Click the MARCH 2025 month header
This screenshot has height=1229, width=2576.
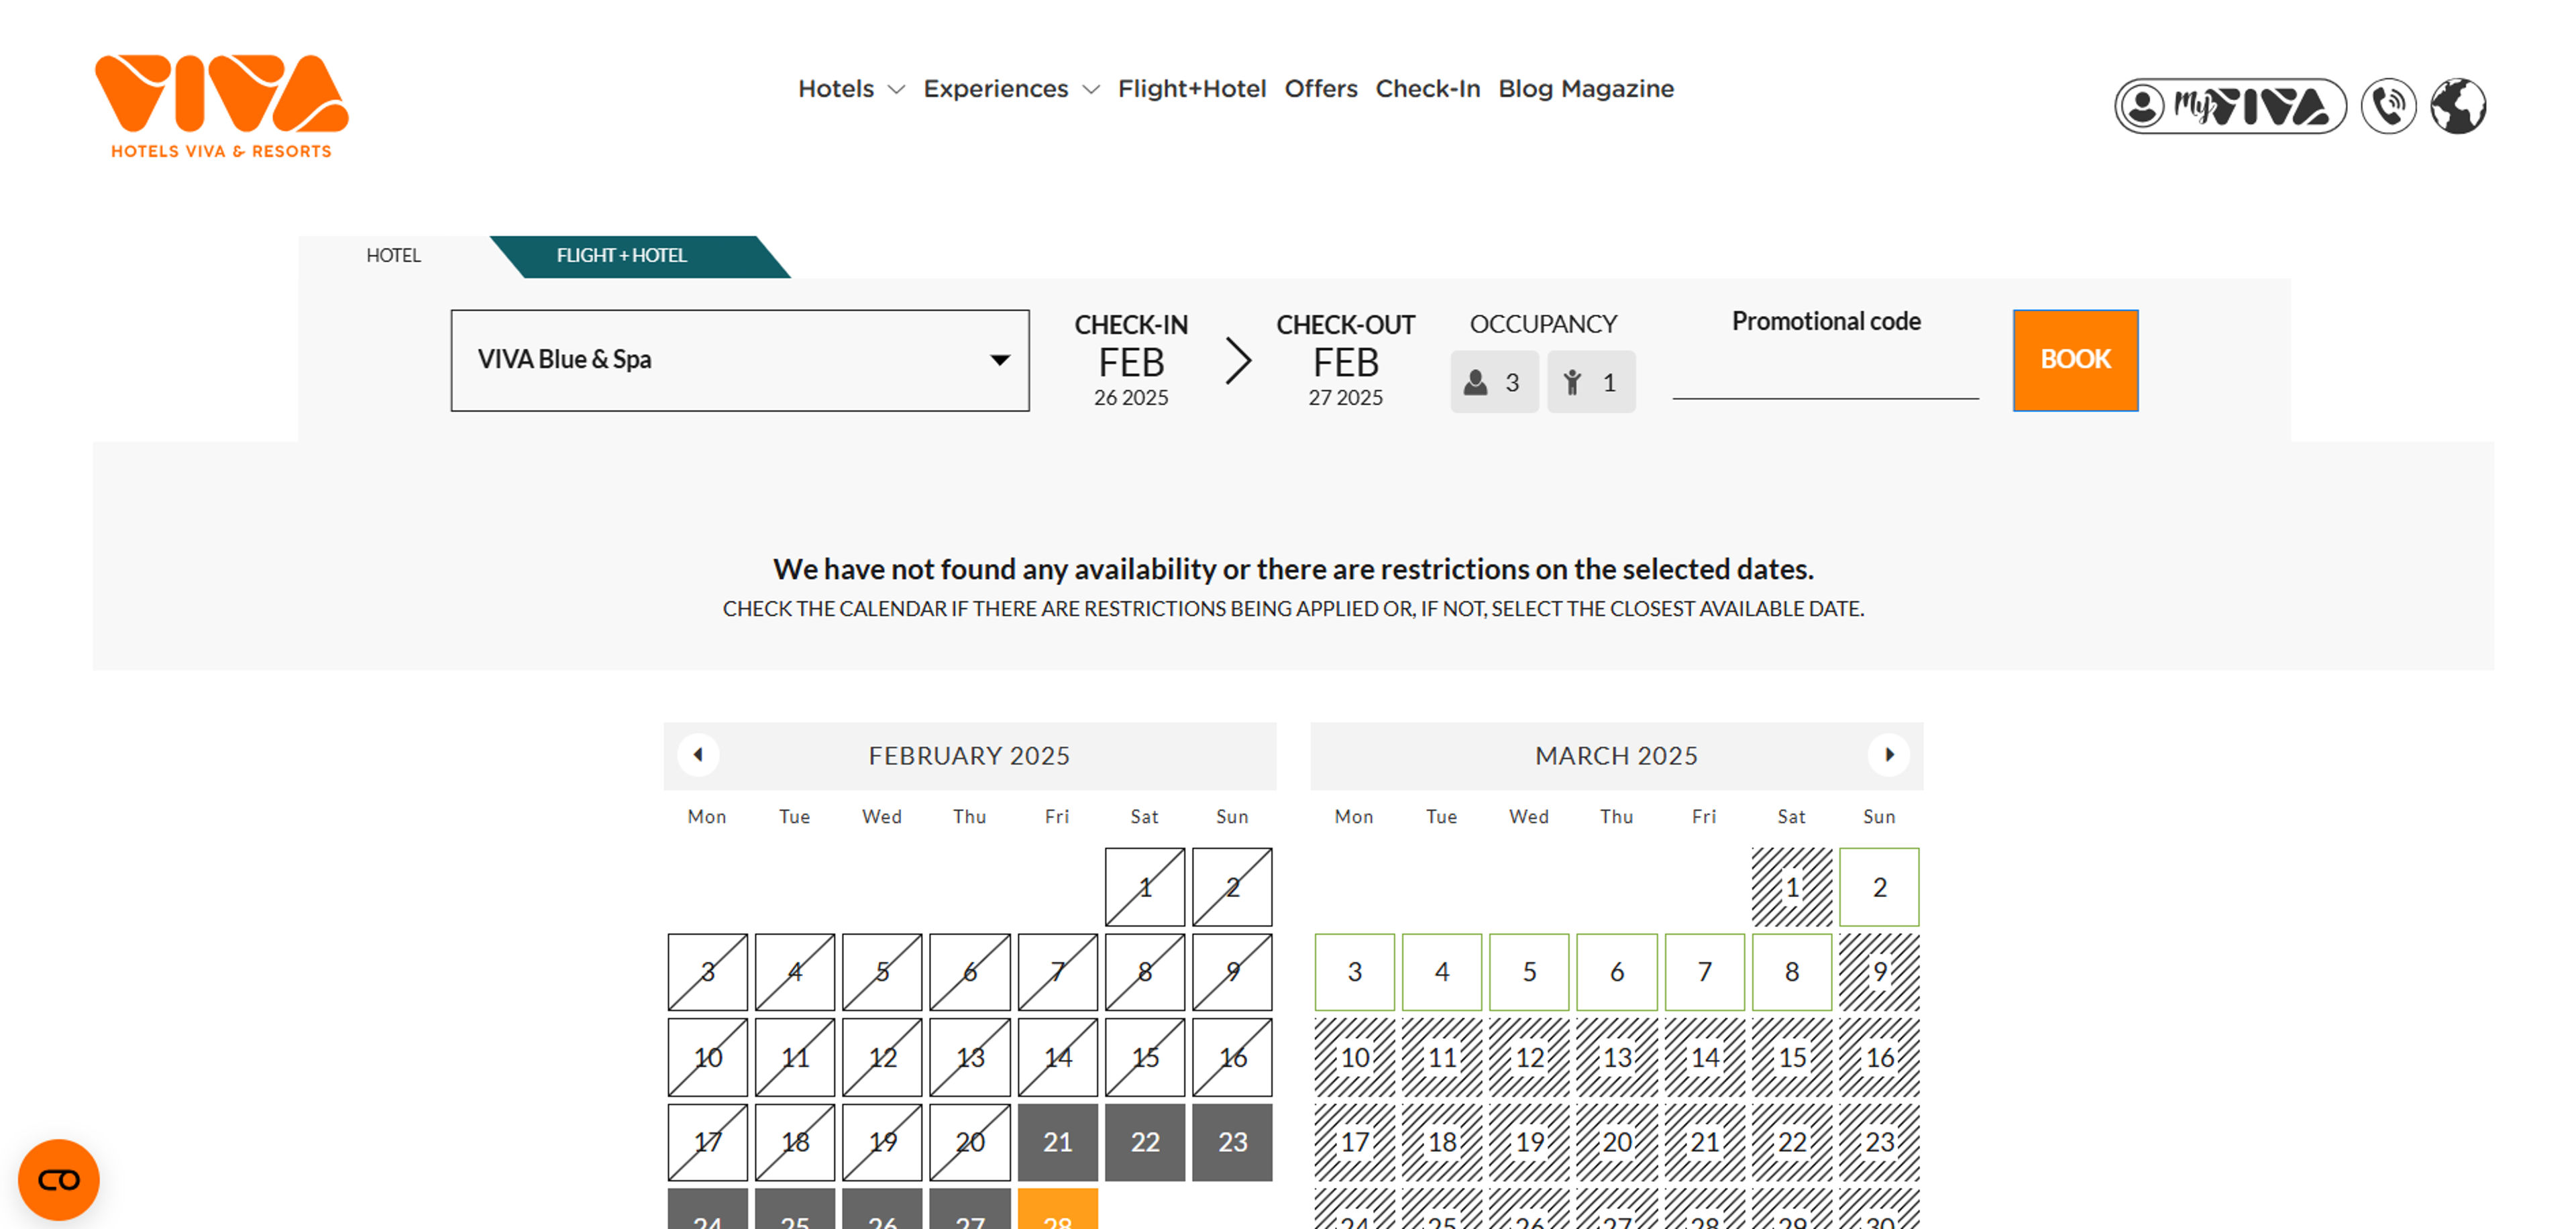pyautogui.click(x=1616, y=756)
